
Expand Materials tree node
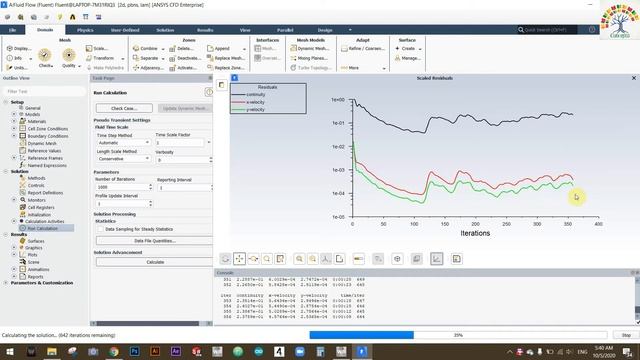(14, 121)
